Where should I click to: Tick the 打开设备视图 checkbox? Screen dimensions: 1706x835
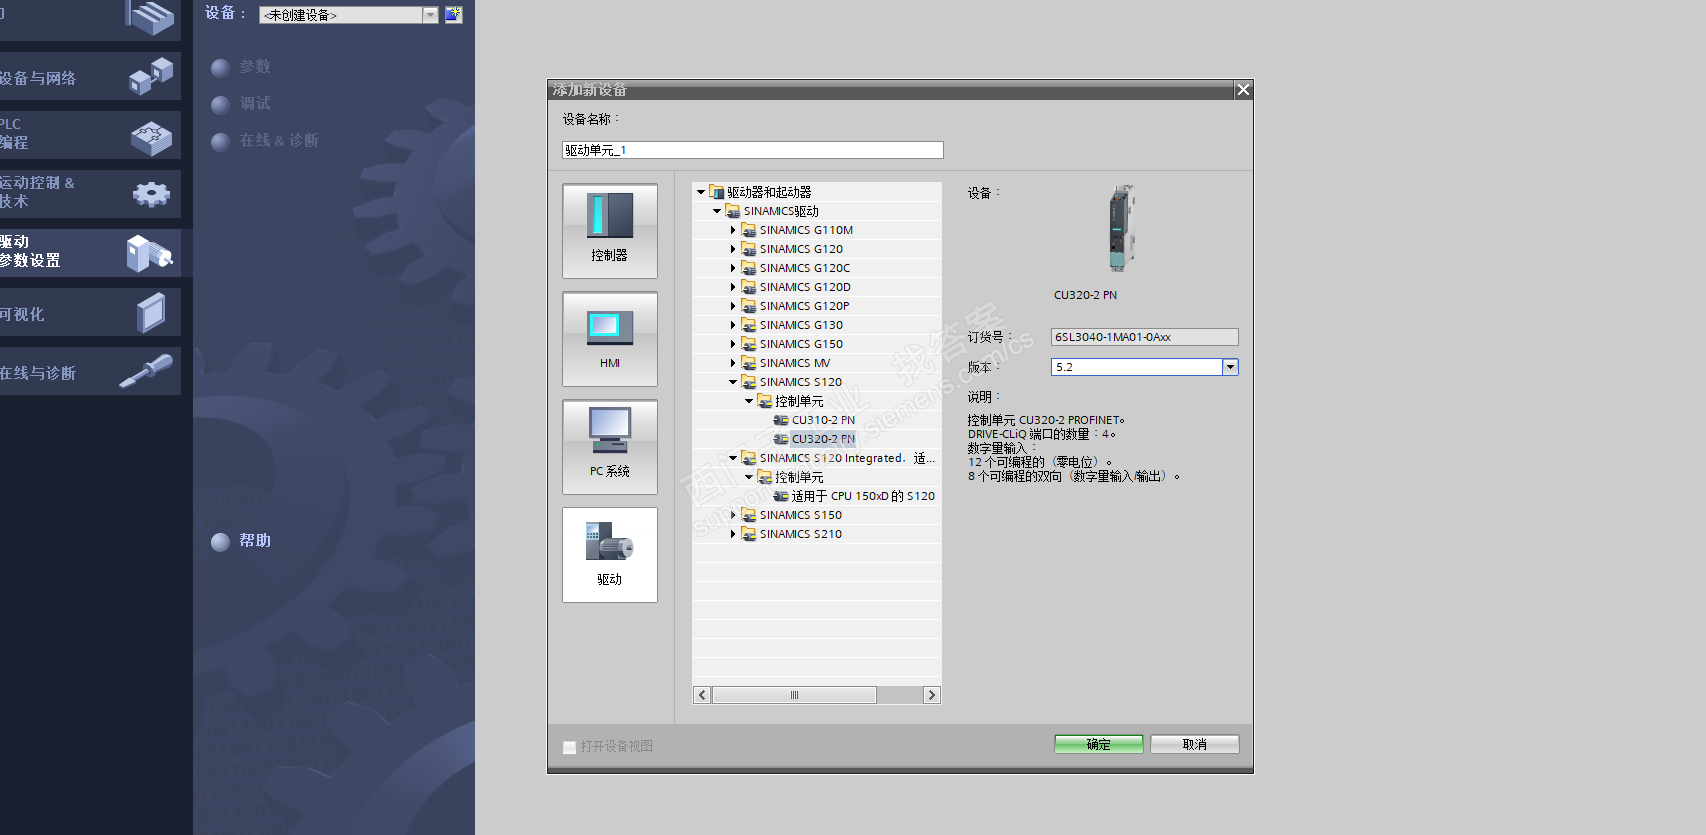569,747
